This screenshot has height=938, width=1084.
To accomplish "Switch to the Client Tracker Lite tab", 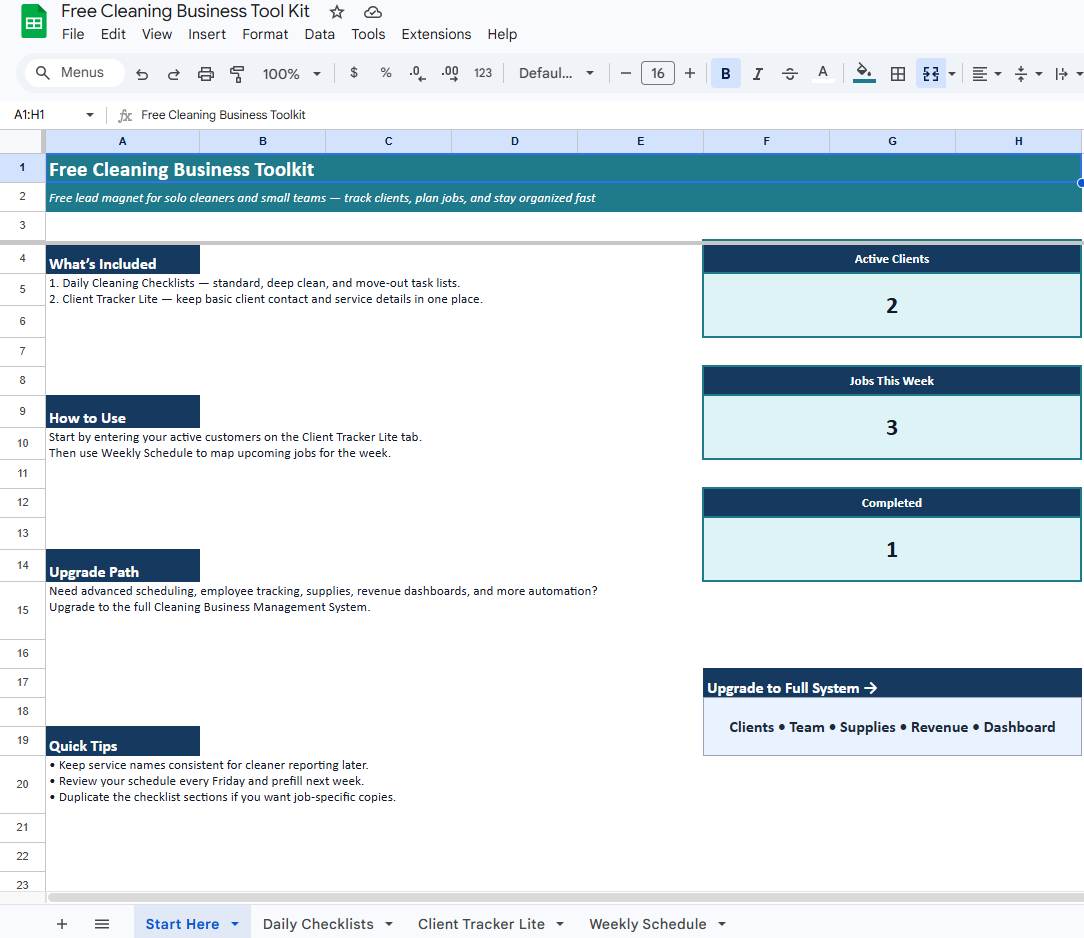I will (481, 924).
